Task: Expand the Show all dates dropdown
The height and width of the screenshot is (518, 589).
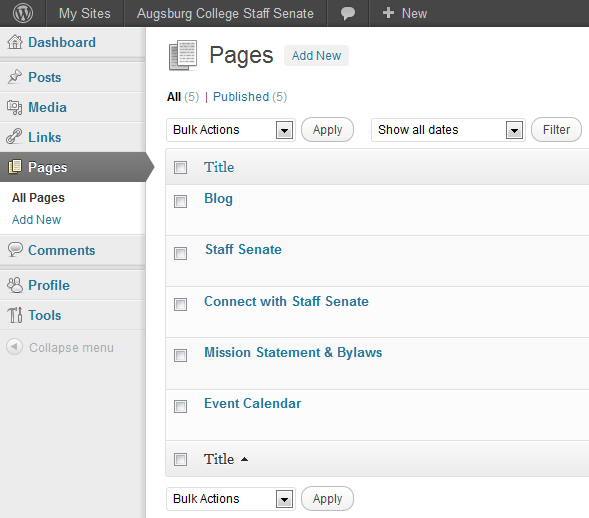Action: pos(448,130)
